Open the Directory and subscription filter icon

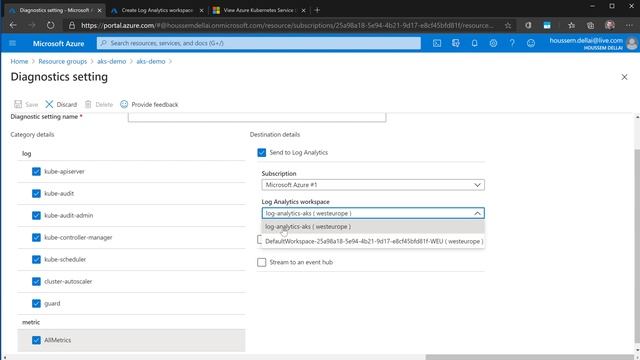[456, 43]
